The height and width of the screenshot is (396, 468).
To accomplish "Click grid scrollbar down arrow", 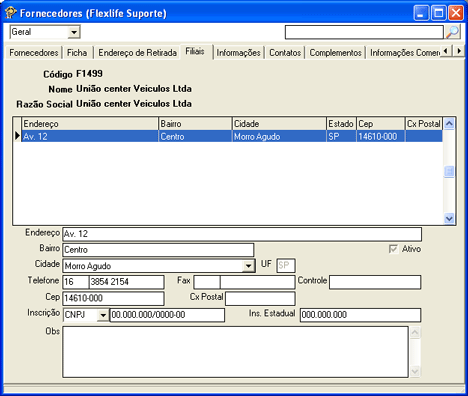I will [x=449, y=218].
